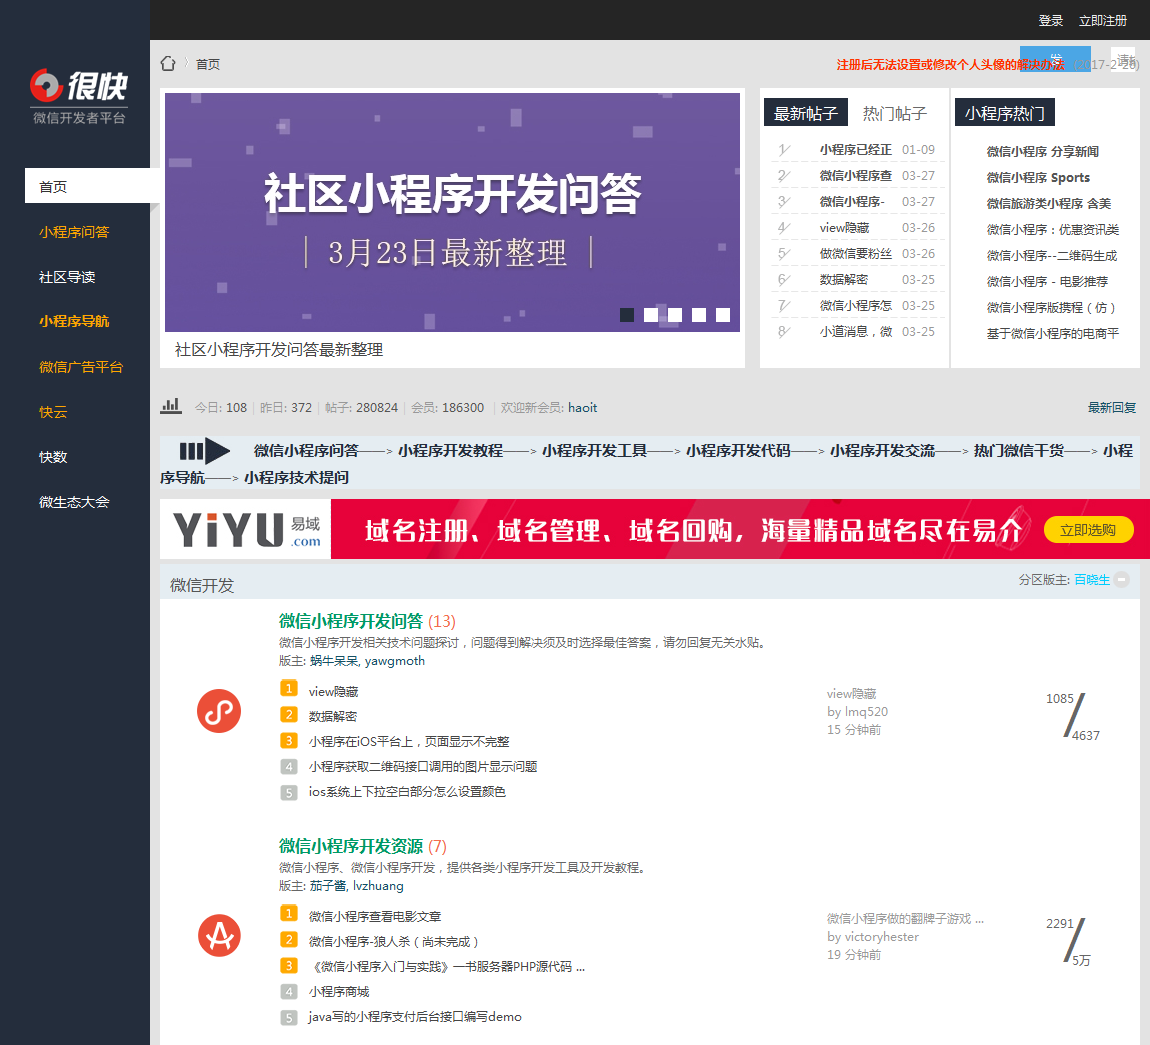
Task: Open latest post 数据解密 dated 03-25
Action: 843,279
